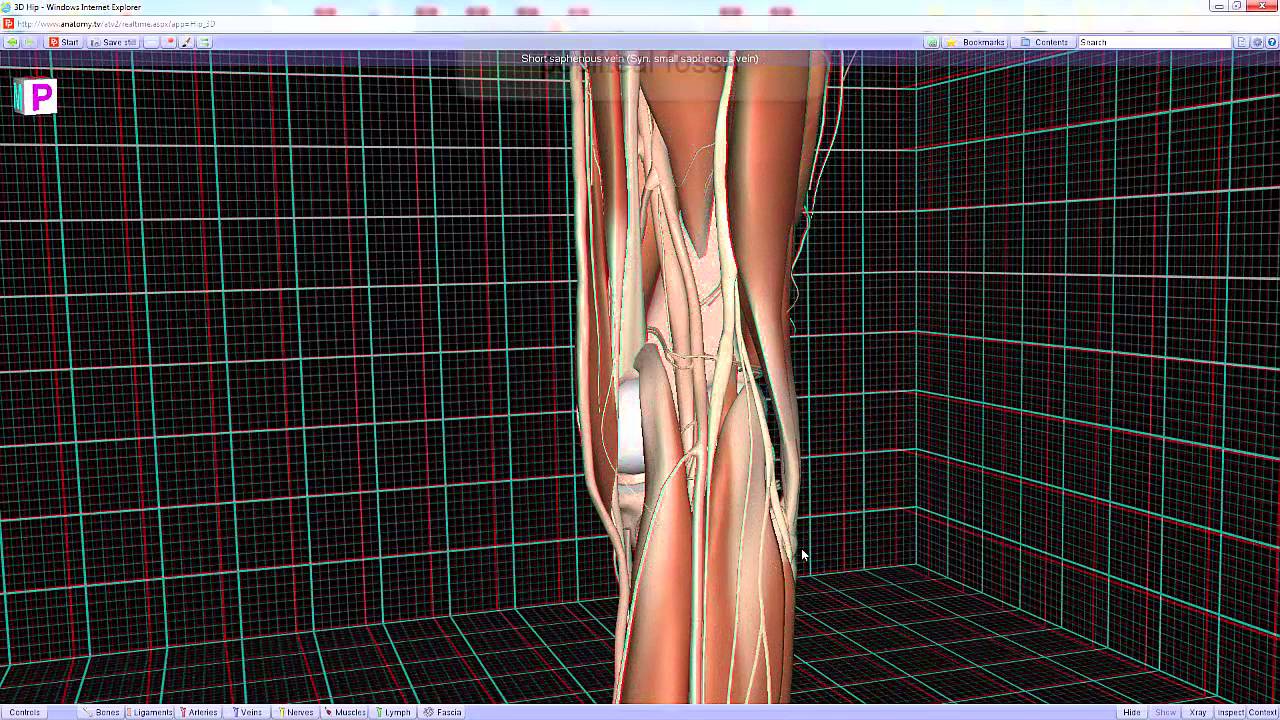
Task: Open the Controls panel button
Action: tap(25, 712)
